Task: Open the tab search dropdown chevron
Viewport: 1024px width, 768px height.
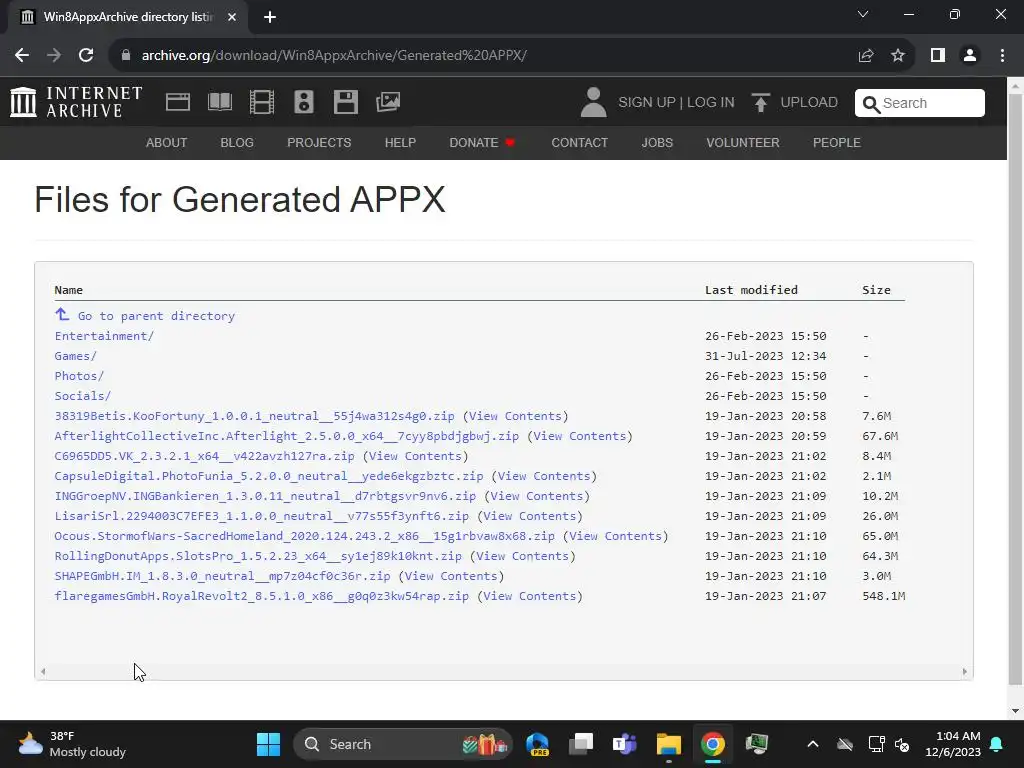Action: [x=863, y=14]
